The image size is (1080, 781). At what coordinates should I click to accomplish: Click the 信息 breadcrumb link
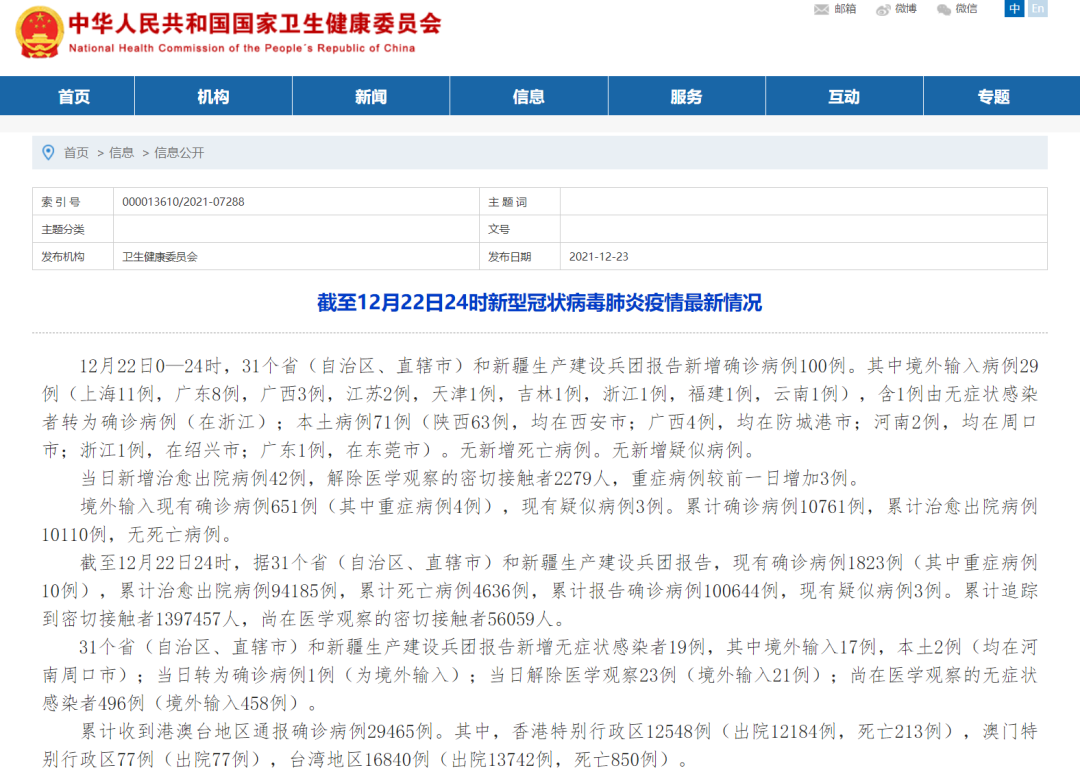pyautogui.click(x=122, y=153)
